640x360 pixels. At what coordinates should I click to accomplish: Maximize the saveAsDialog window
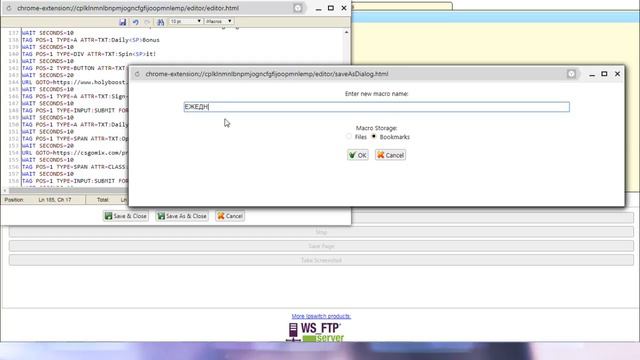604,74
